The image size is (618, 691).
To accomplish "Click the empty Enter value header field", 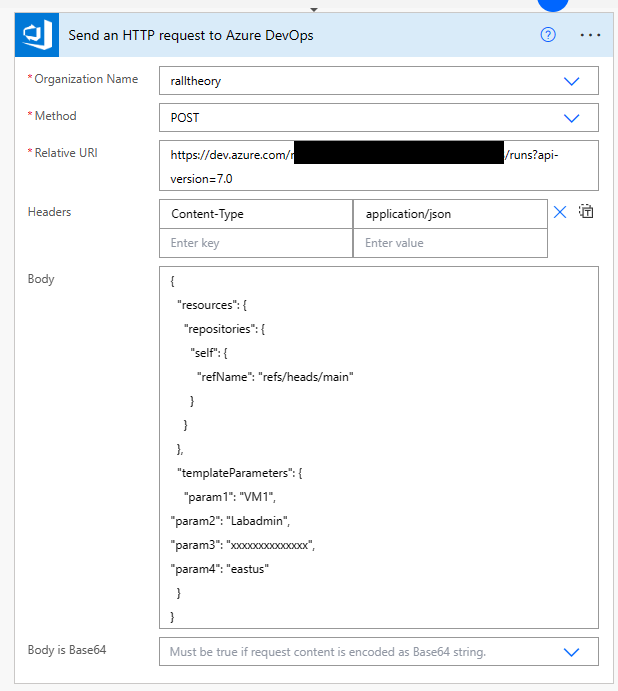I will pyautogui.click(x=450, y=243).
